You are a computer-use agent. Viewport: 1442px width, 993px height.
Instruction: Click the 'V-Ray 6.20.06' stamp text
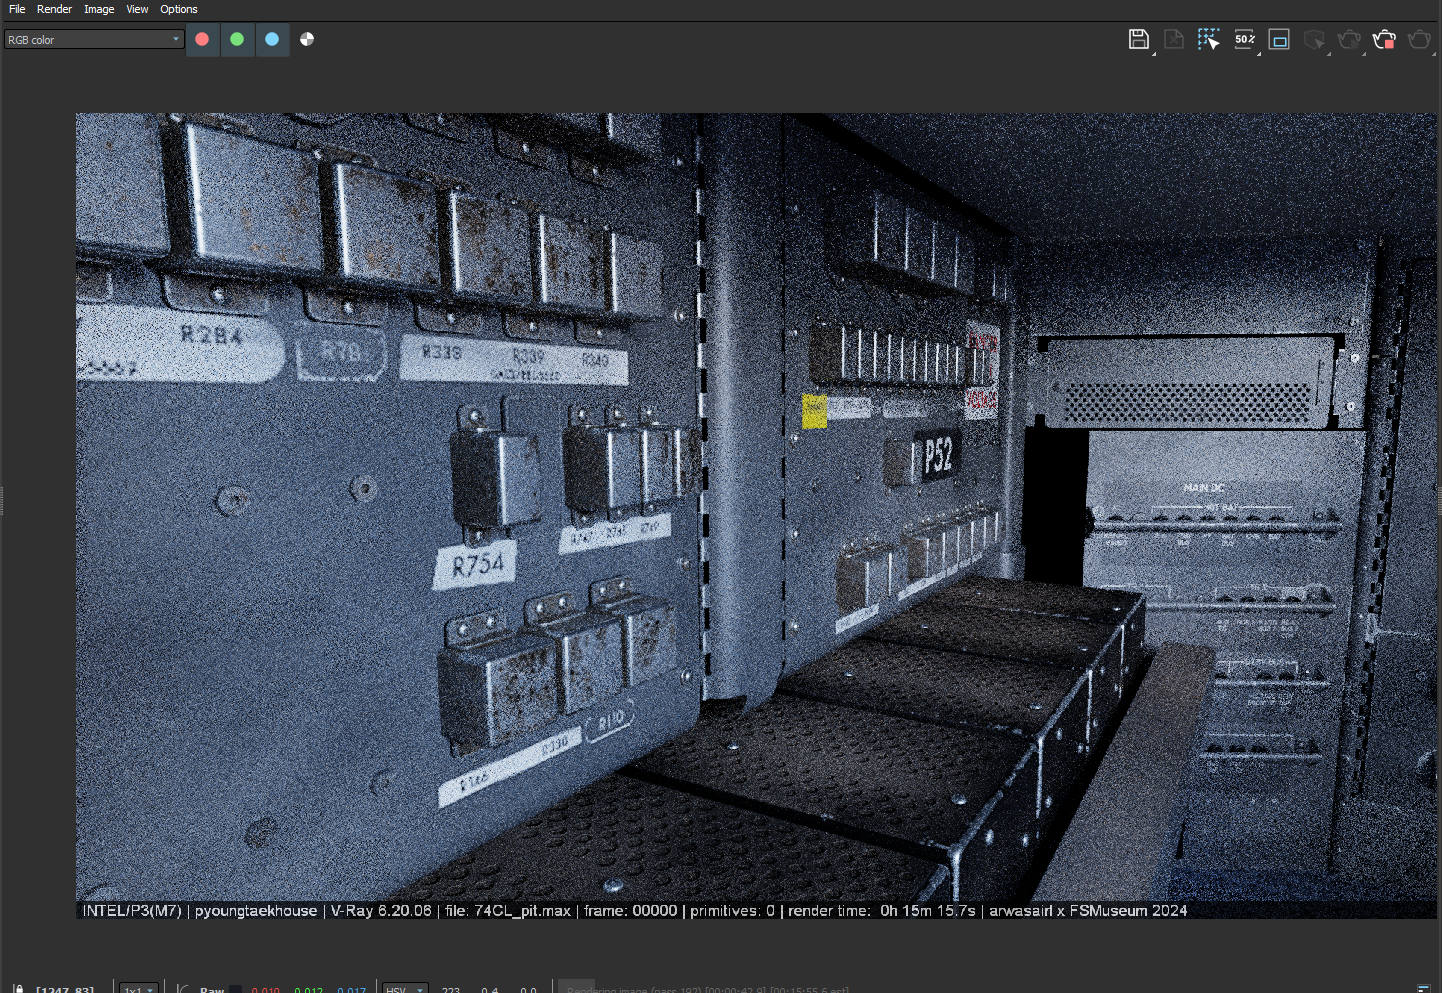381,911
